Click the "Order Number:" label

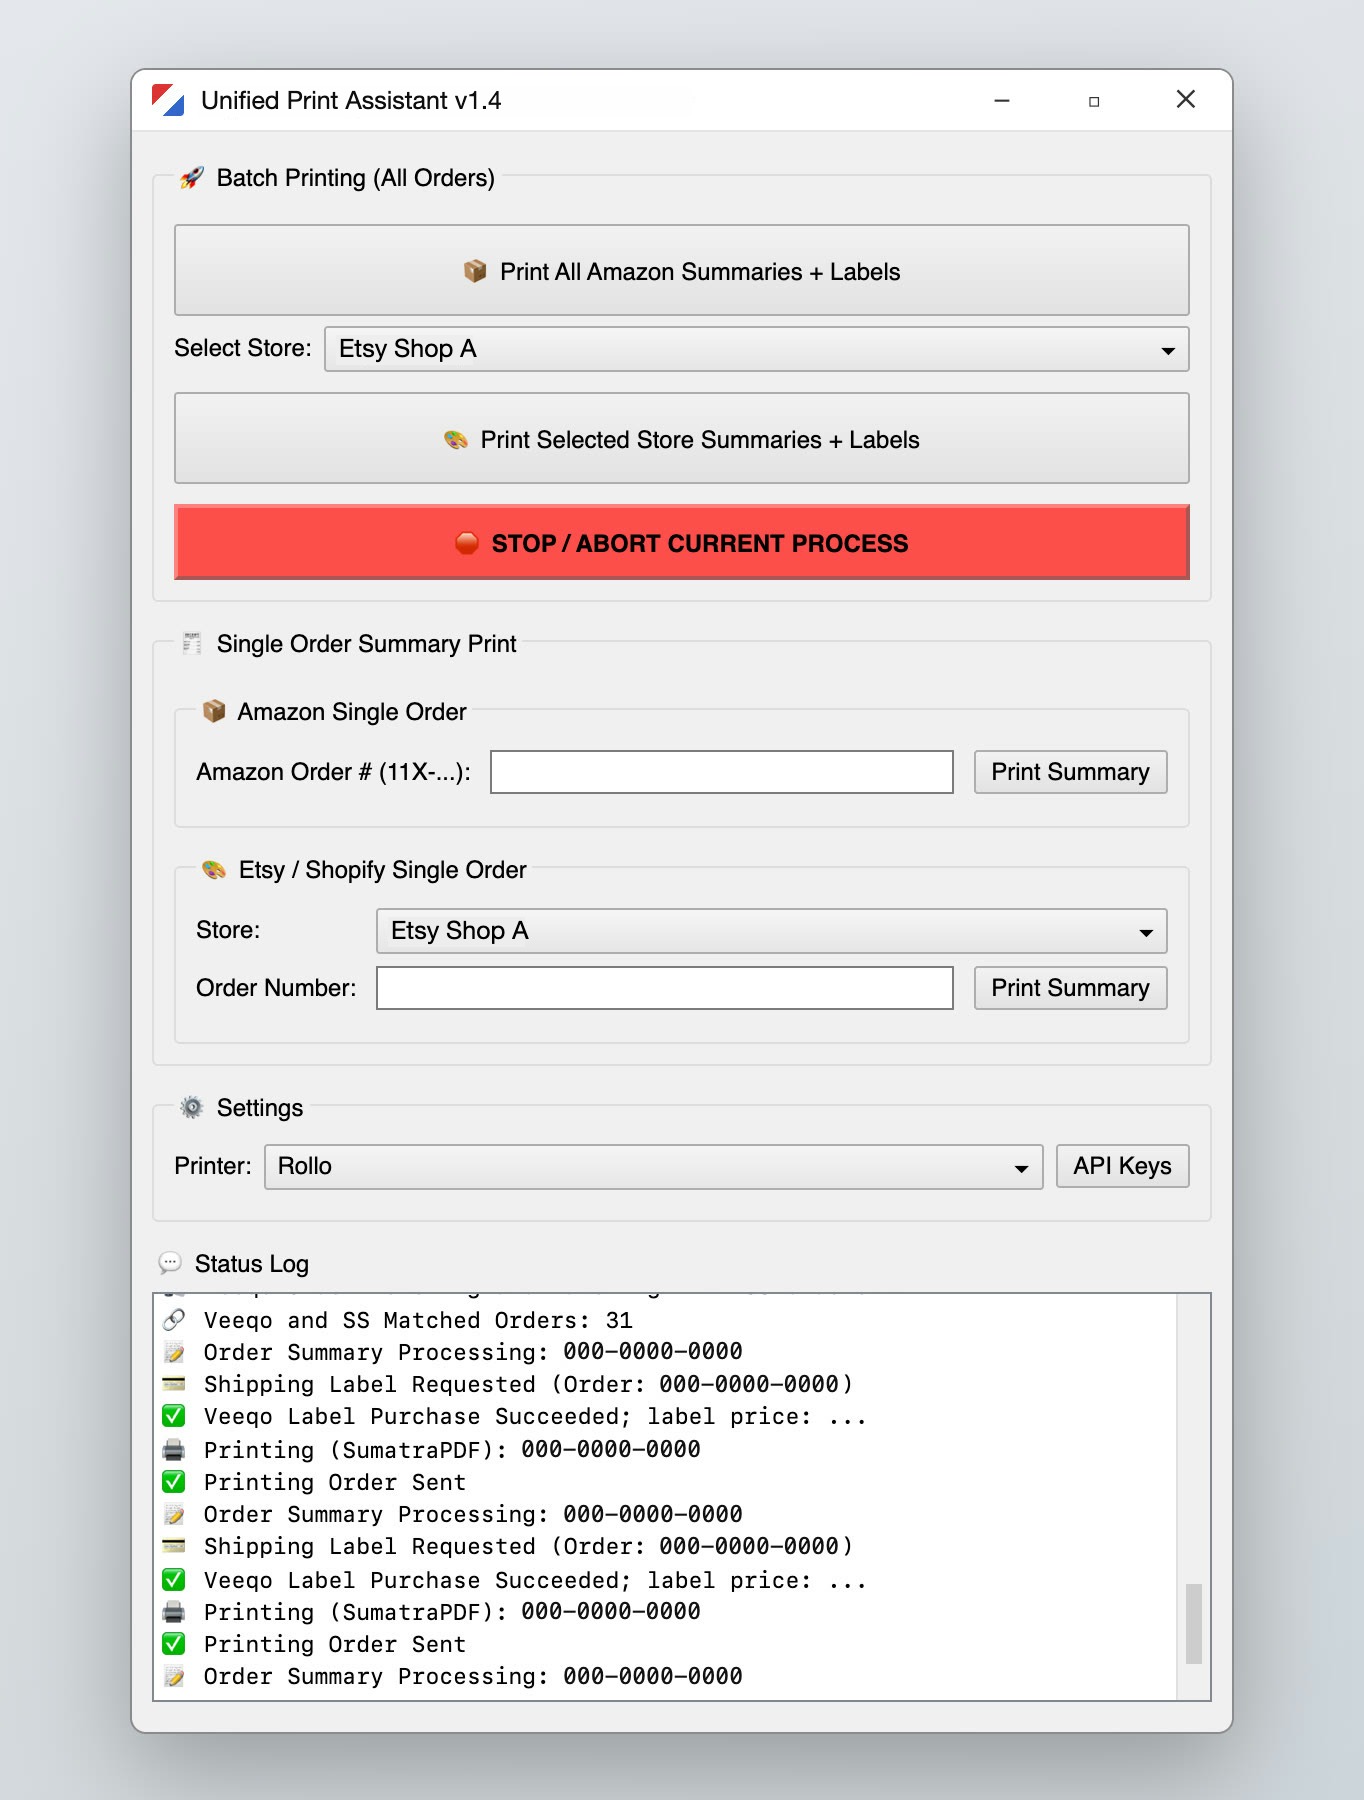[x=276, y=988]
